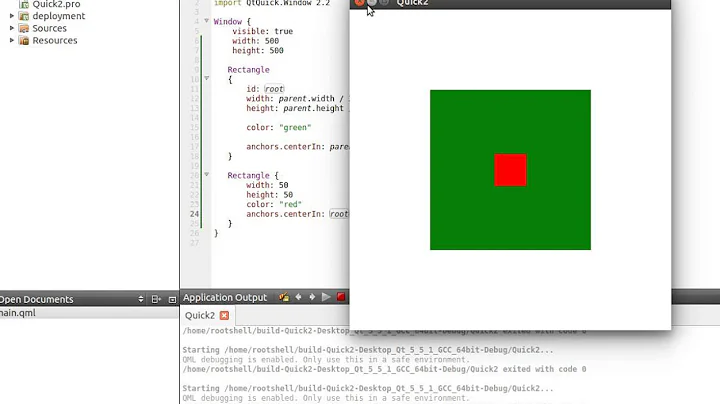Stop the running application with the red square

(341, 297)
